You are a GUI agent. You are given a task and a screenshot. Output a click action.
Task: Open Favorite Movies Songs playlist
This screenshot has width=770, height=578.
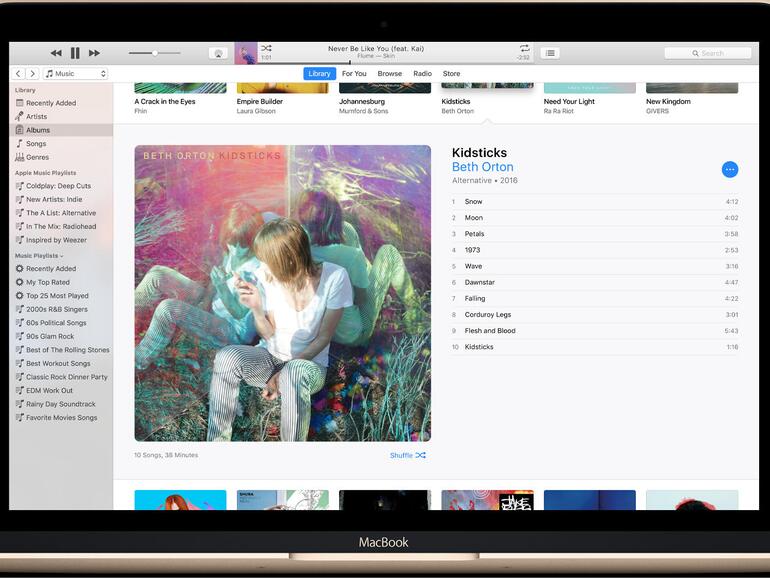61,417
